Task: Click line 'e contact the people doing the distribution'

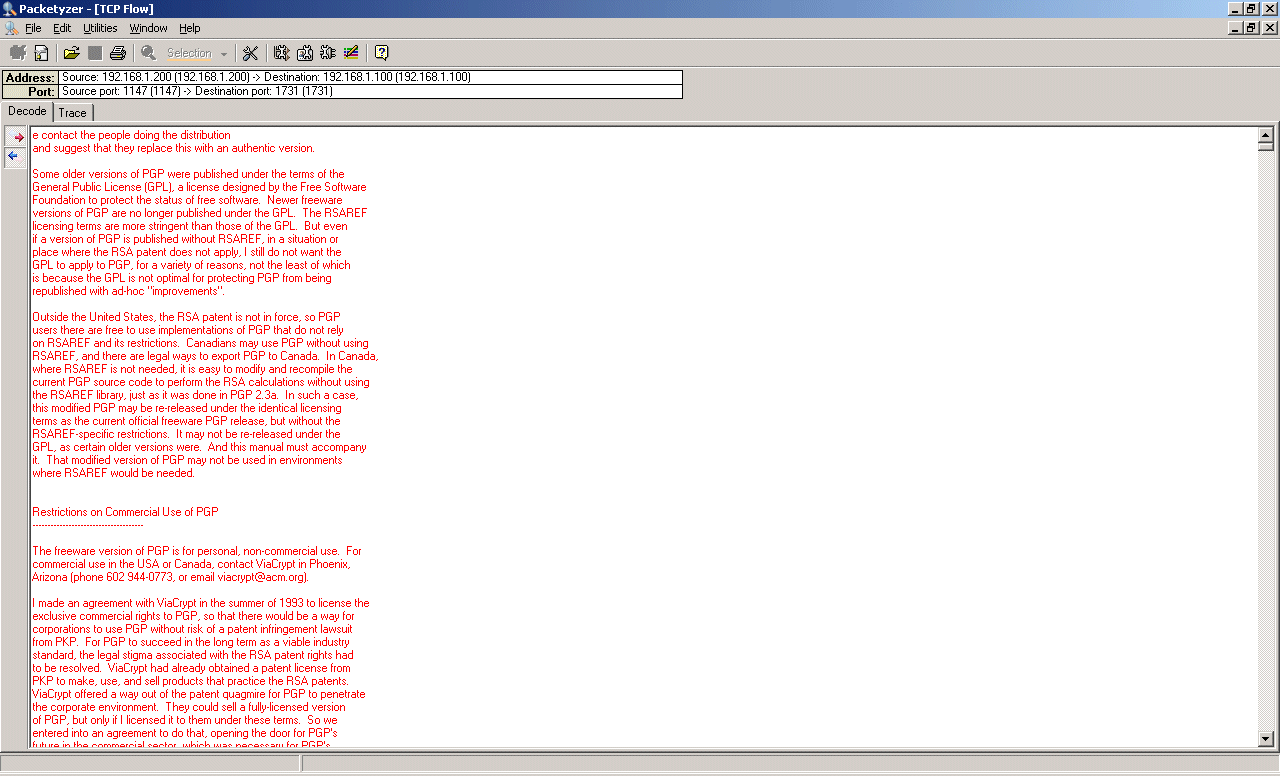Action: point(131,135)
